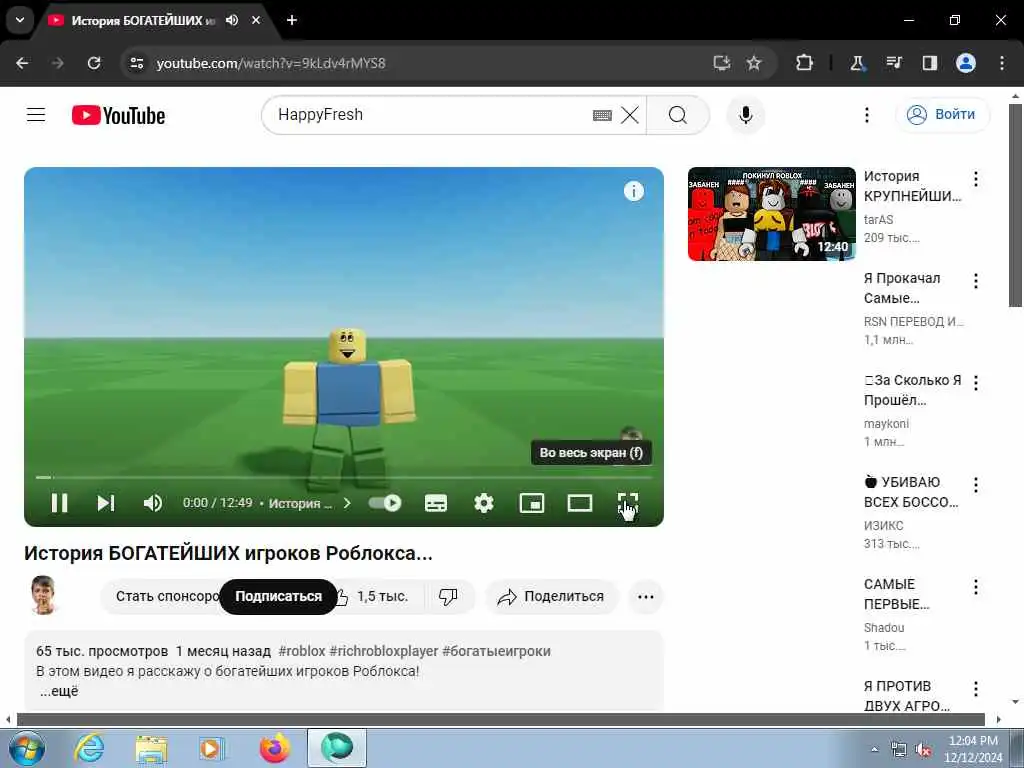Click the youtube.com address bar URL
Image resolution: width=1024 pixels, height=768 pixels.
pyautogui.click(x=270, y=63)
